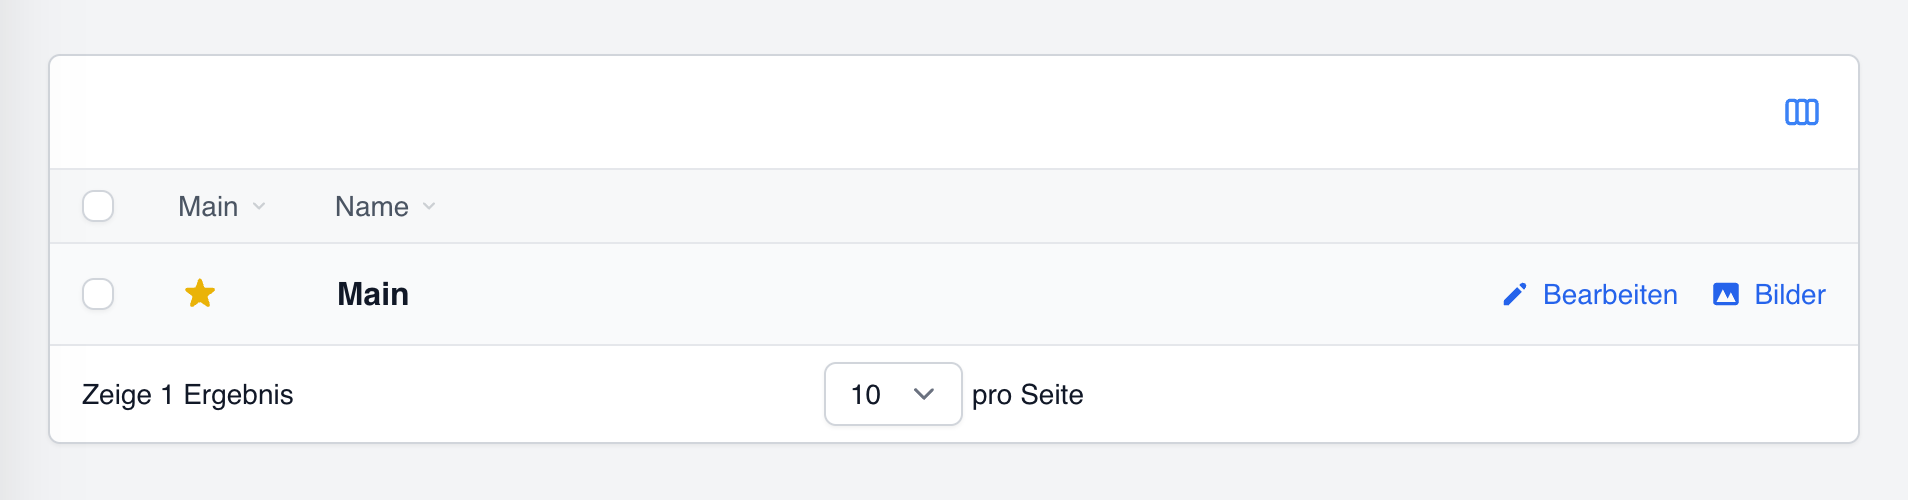Screen dimensions: 1908x500
Task: Click the word Ergebnis in the footer
Action: pyautogui.click(x=239, y=395)
